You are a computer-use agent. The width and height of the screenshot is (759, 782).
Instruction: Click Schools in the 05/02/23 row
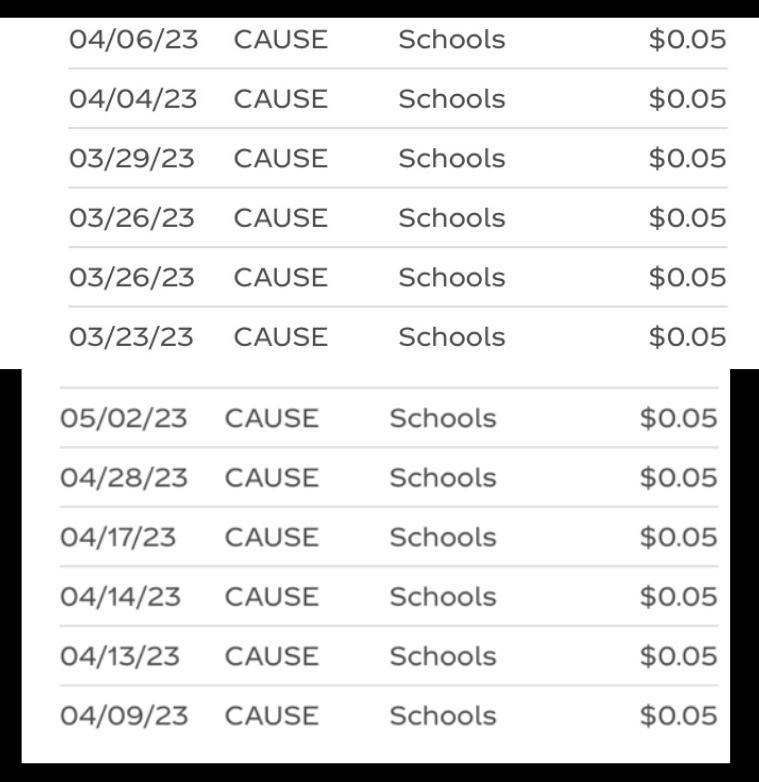pyautogui.click(x=442, y=418)
